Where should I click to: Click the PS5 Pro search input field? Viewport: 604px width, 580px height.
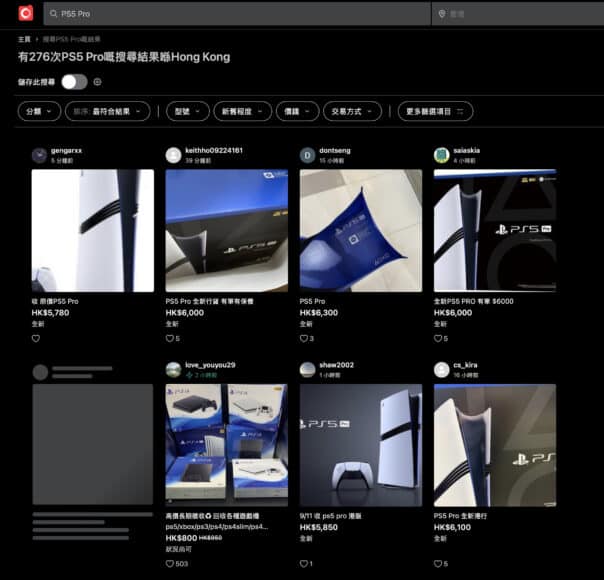[x=240, y=14]
